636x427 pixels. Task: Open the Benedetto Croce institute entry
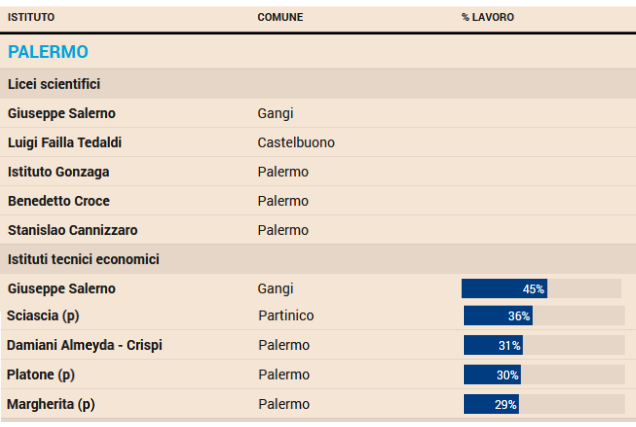pos(58,201)
